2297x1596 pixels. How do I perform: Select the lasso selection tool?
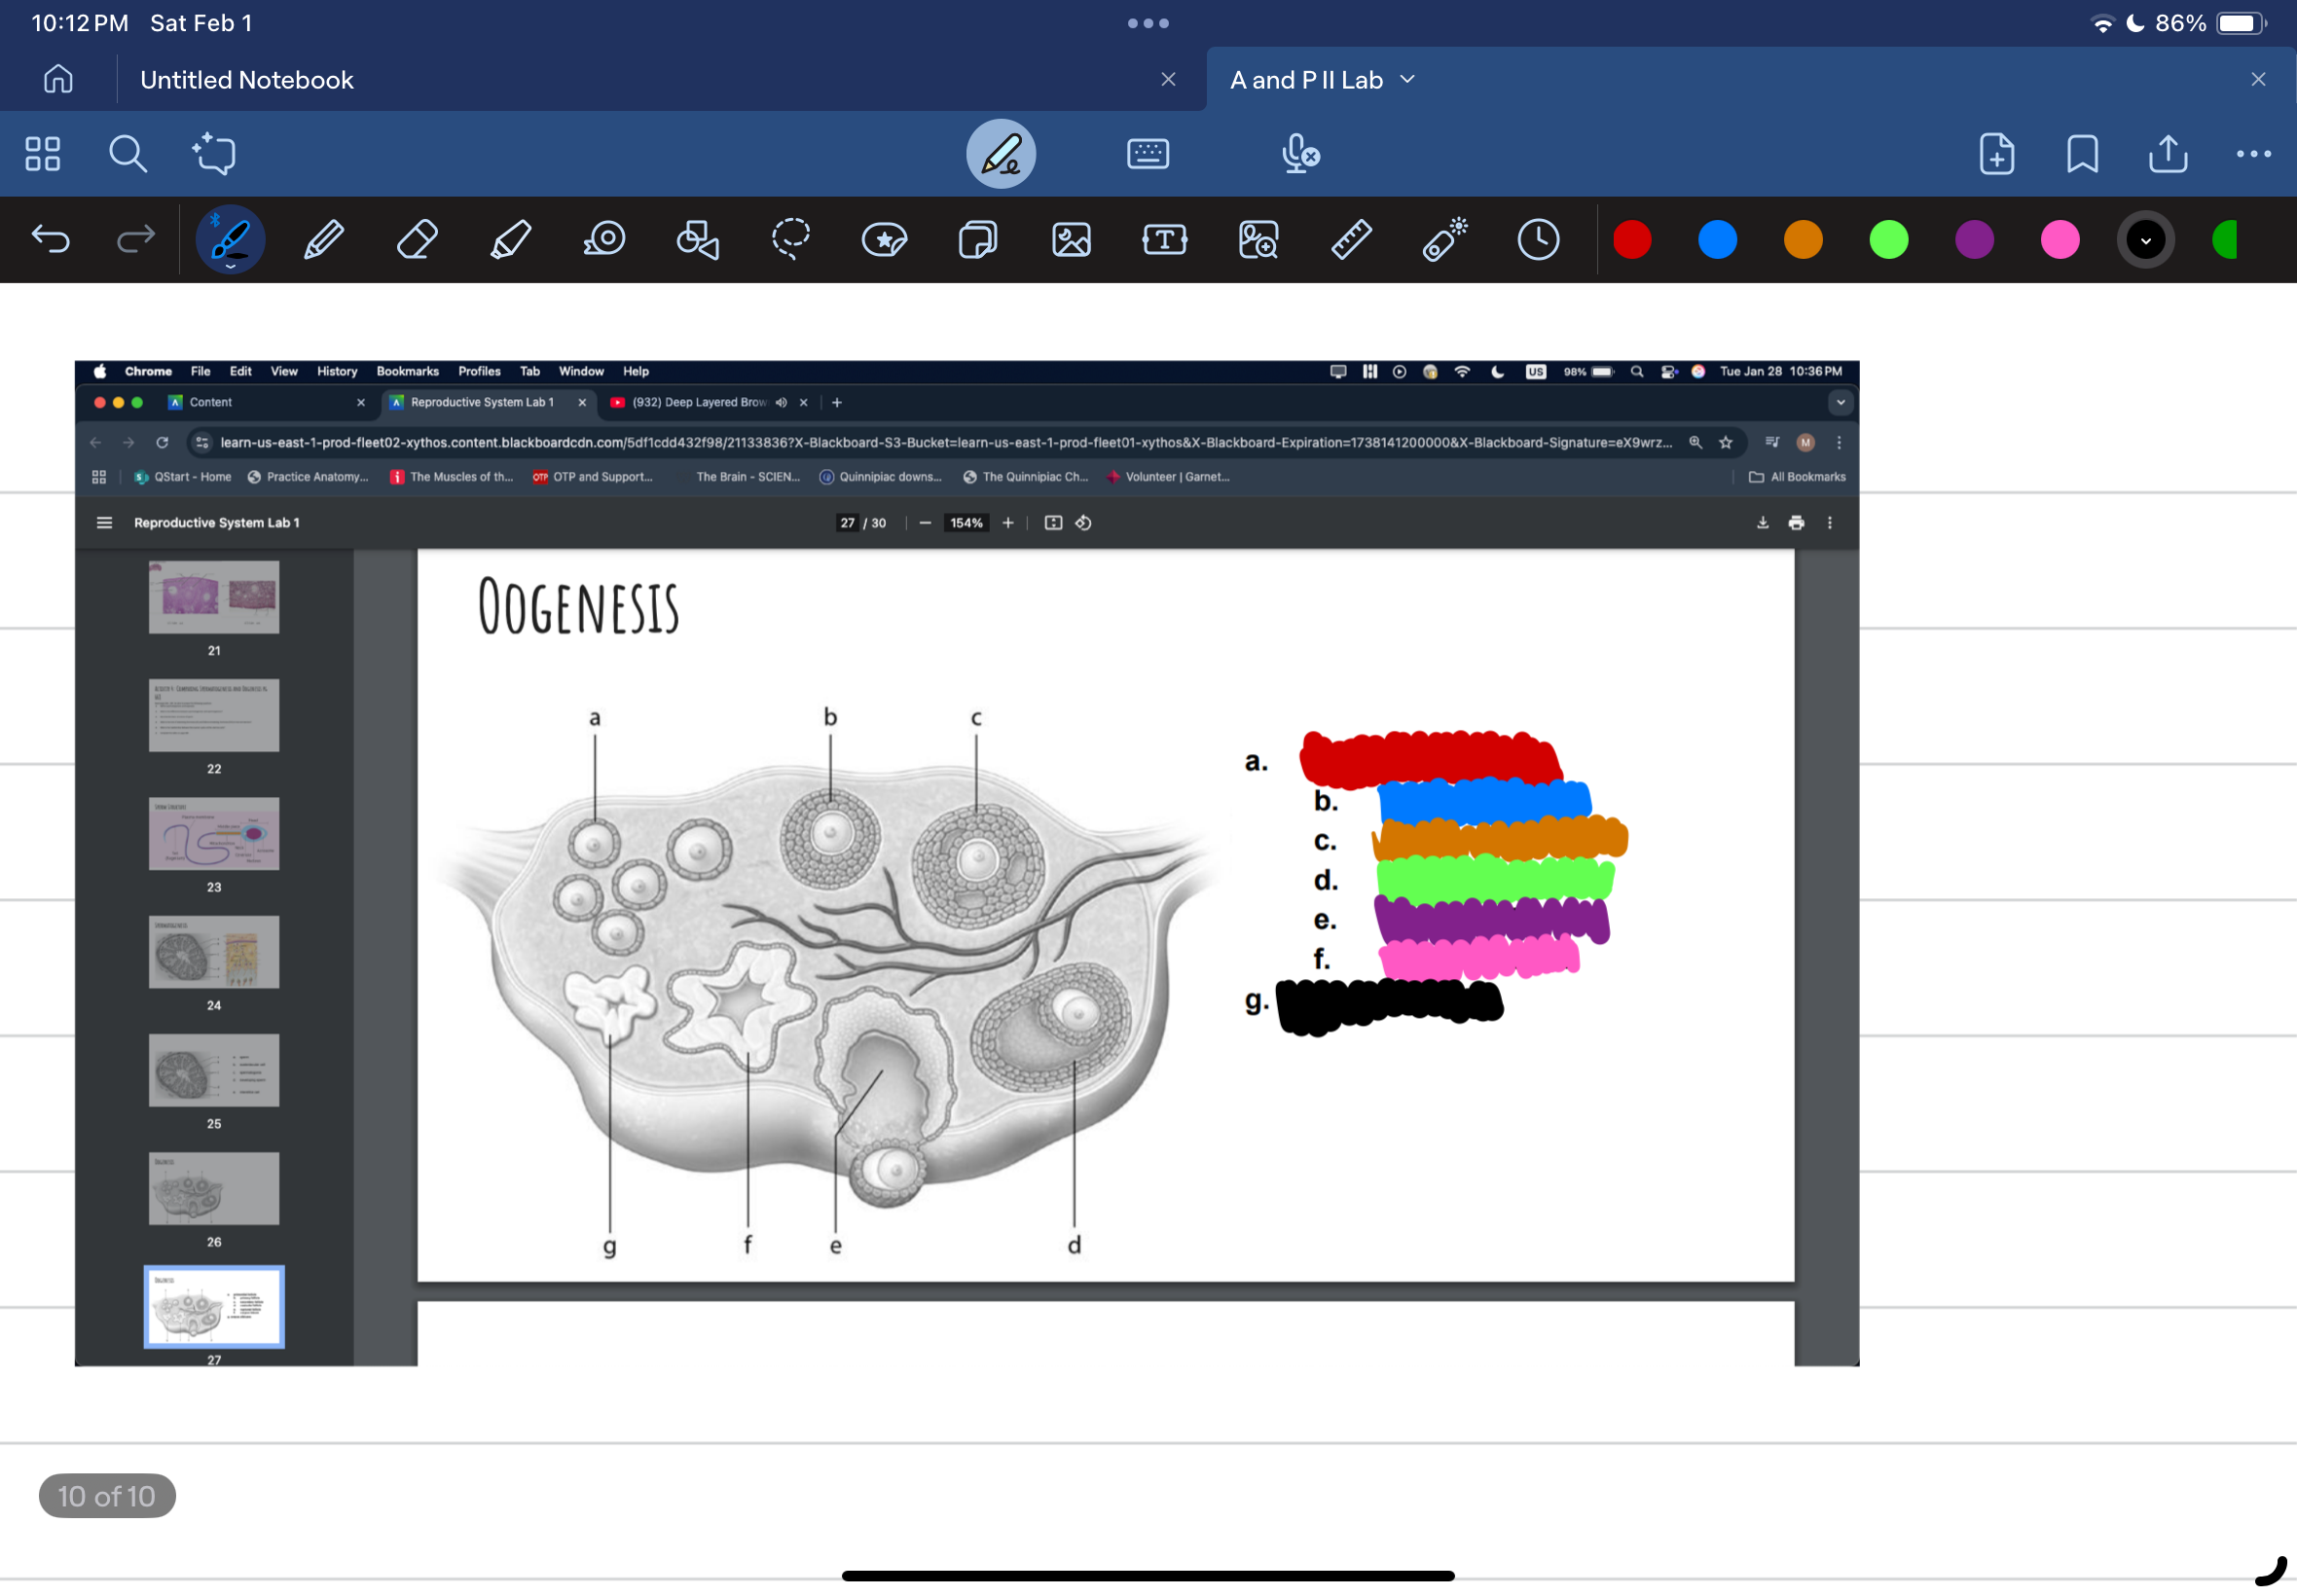789,239
